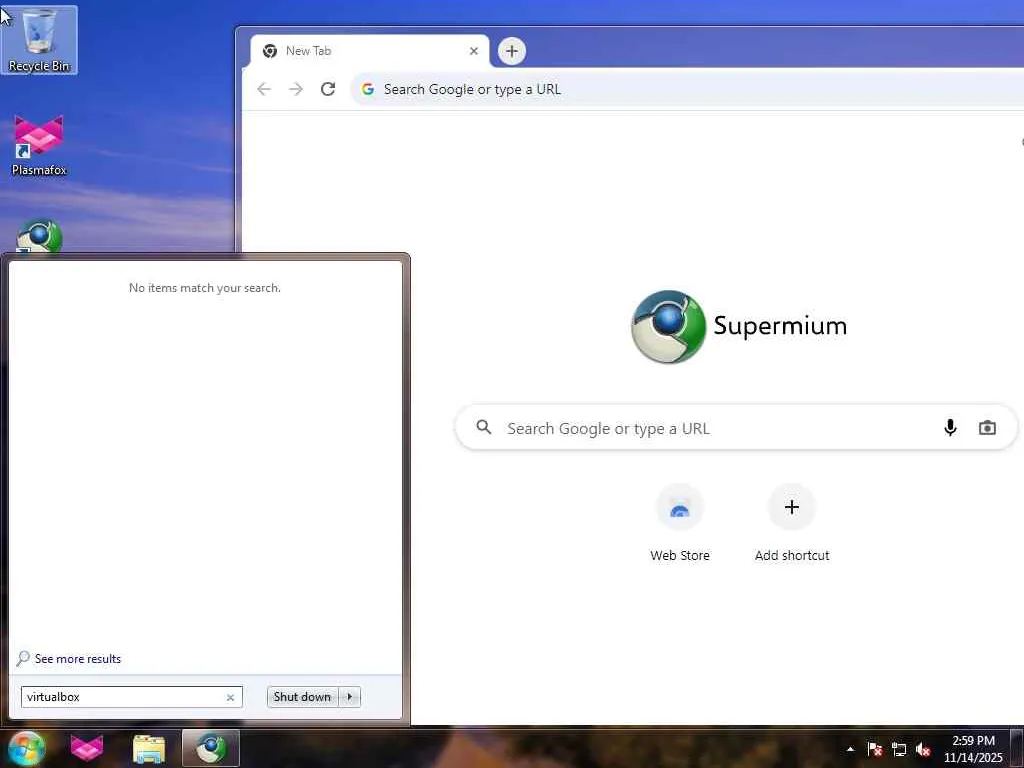Screen dimensions: 1024x768
Task: Open File Explorer from the taskbar
Action: coord(149,748)
